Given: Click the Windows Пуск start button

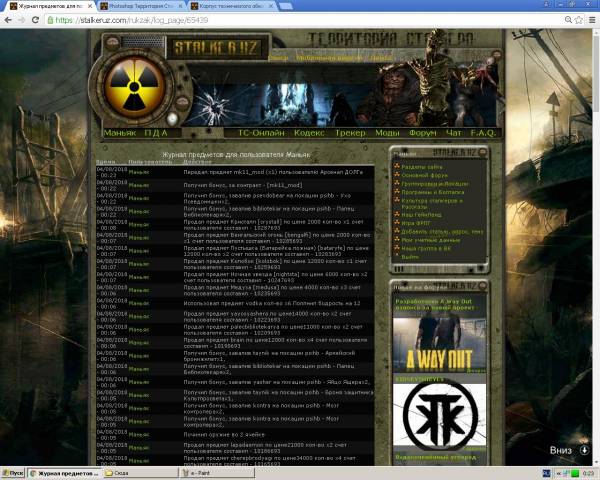Looking at the screenshot, I should (x=13, y=473).
